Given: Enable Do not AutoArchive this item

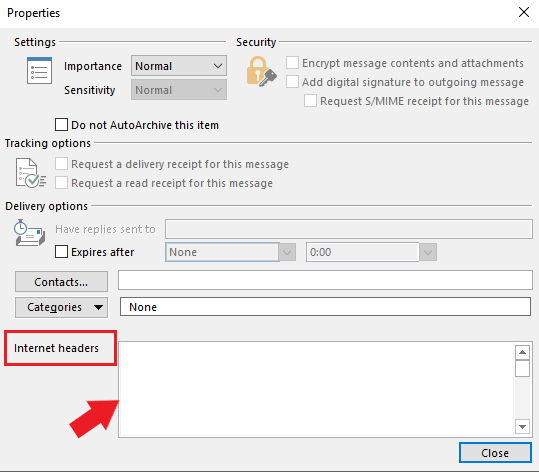Looking at the screenshot, I should (62, 125).
